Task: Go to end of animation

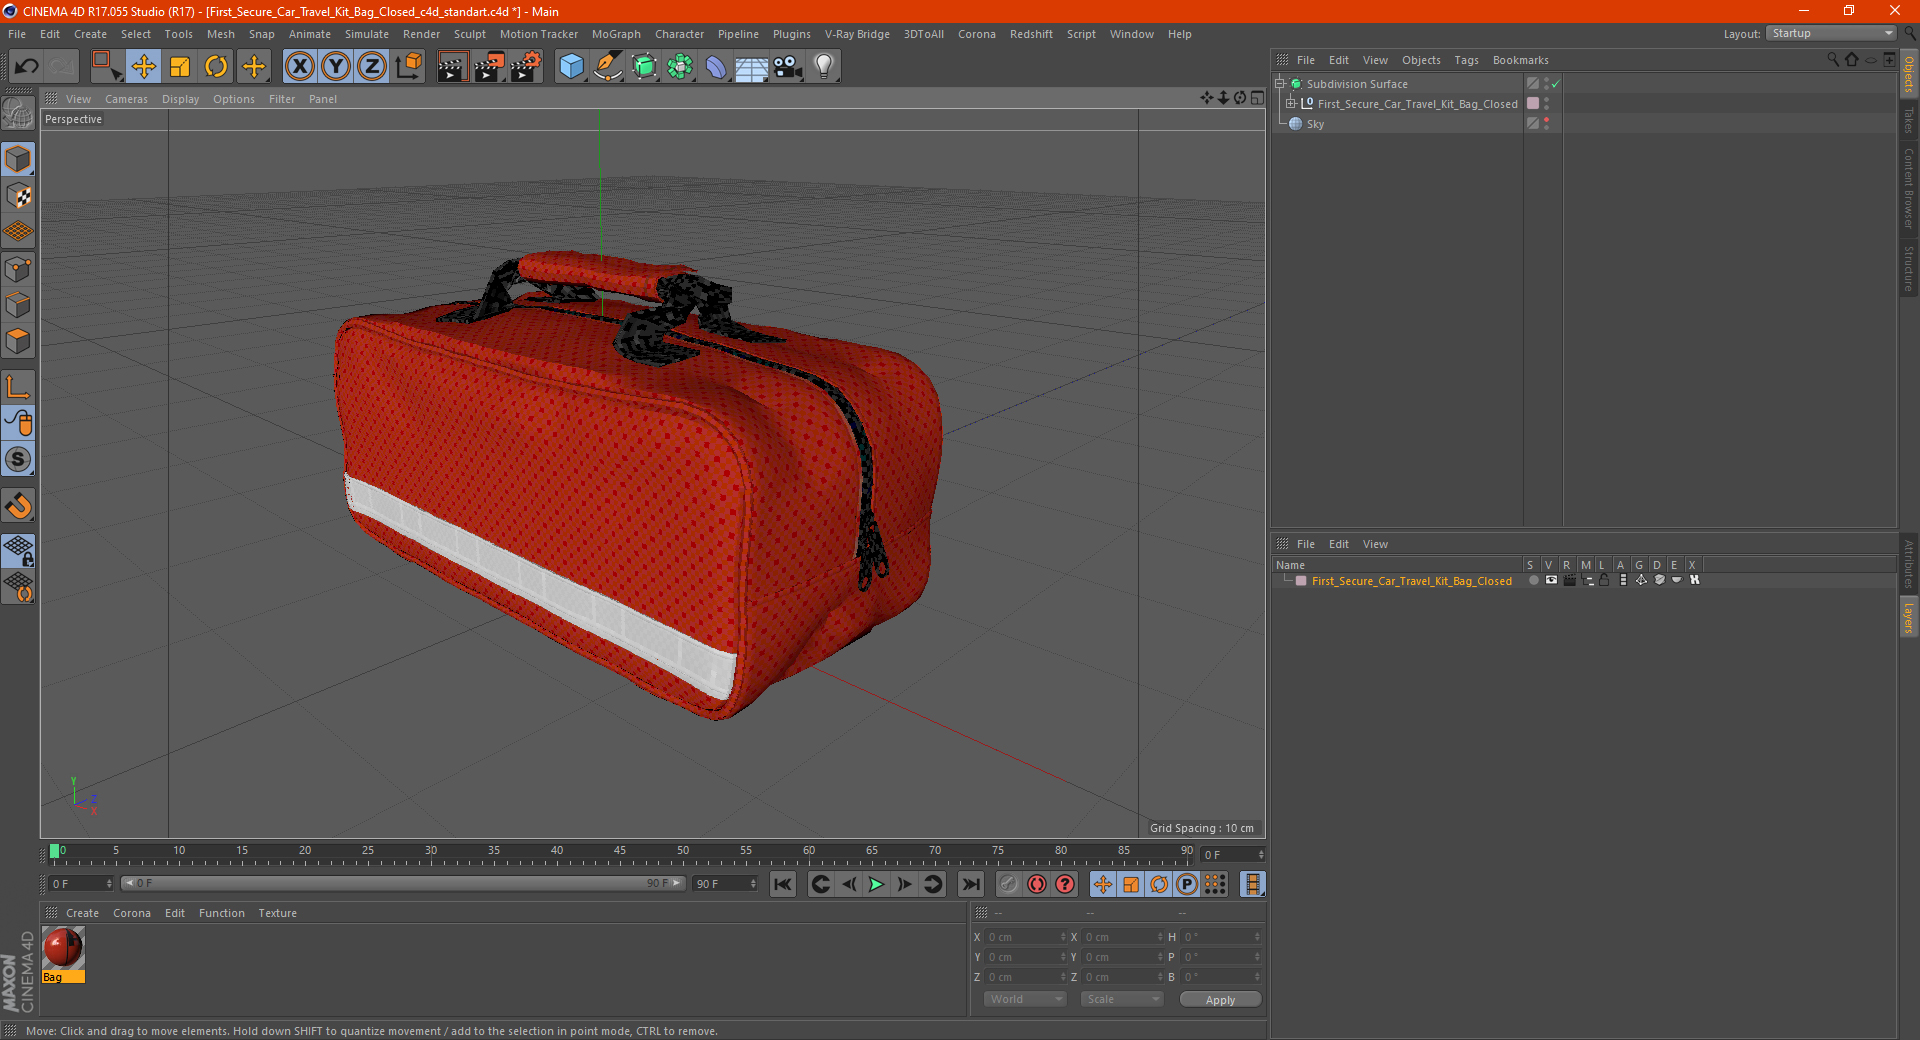Action: coord(970,884)
